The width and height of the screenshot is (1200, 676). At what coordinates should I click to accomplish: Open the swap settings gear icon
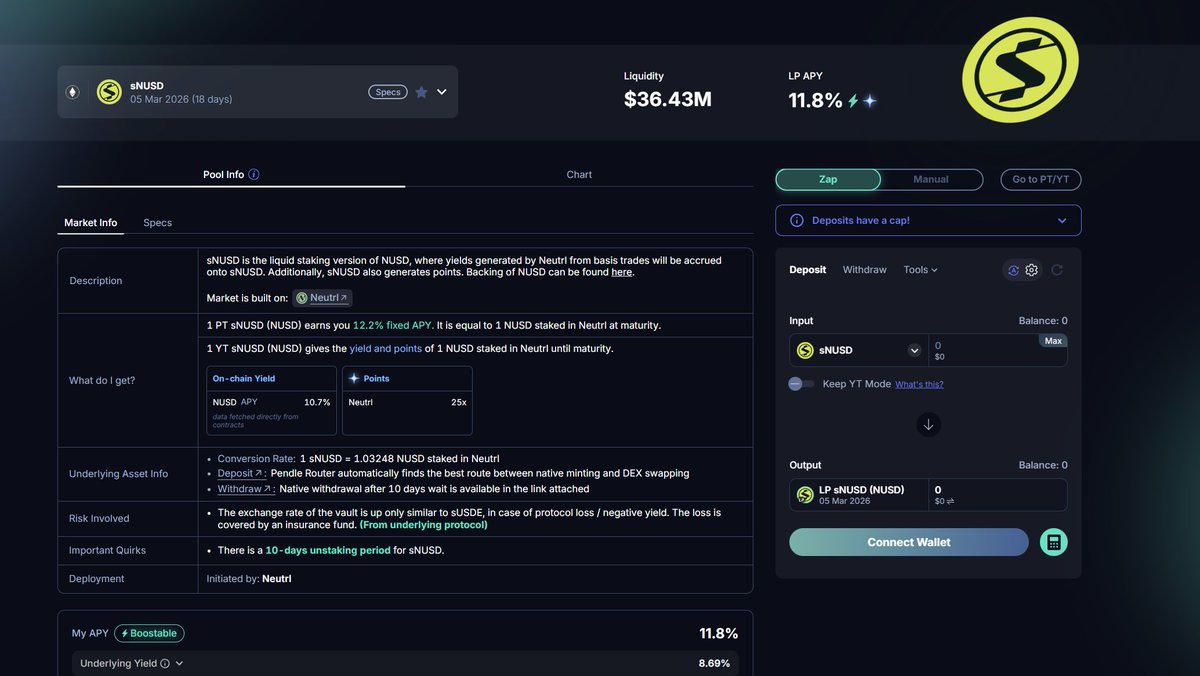coord(1031,270)
